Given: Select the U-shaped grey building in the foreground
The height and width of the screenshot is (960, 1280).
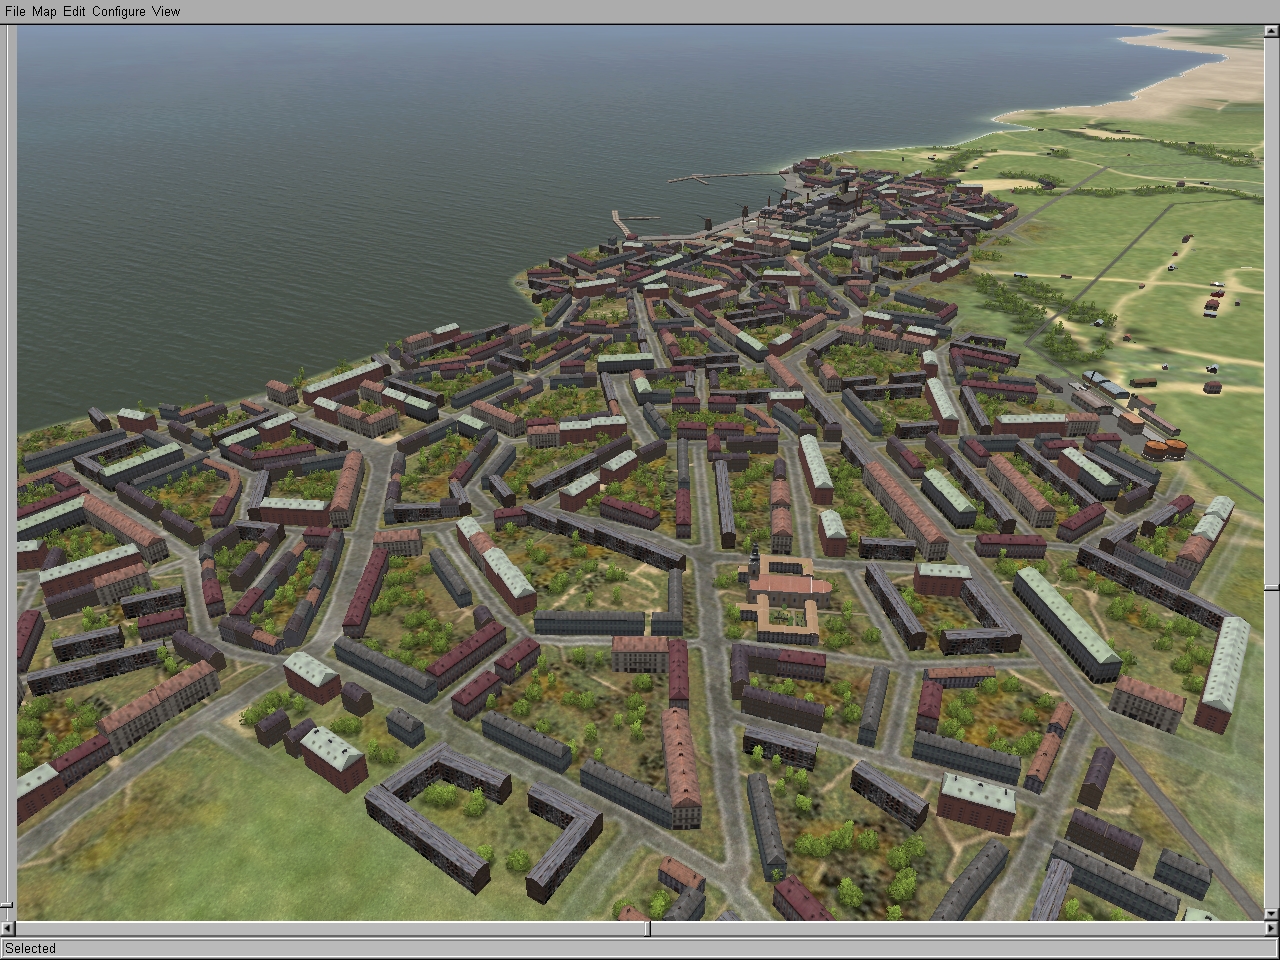Looking at the screenshot, I should tap(440, 816).
